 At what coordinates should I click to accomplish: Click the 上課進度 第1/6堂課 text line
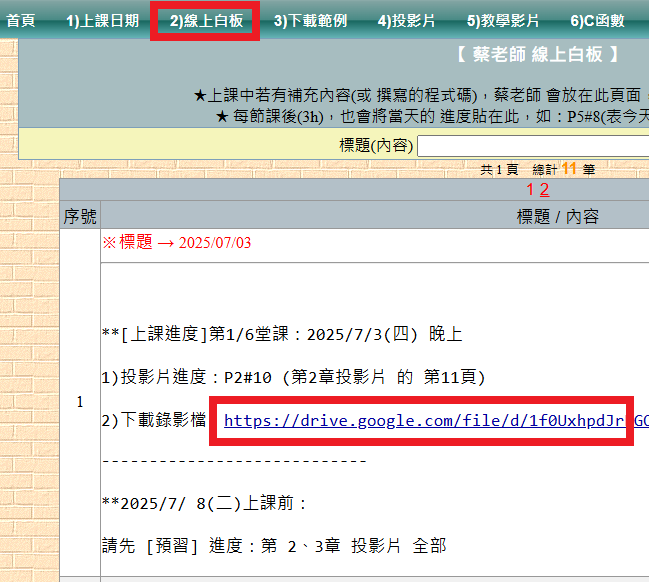coord(282,335)
